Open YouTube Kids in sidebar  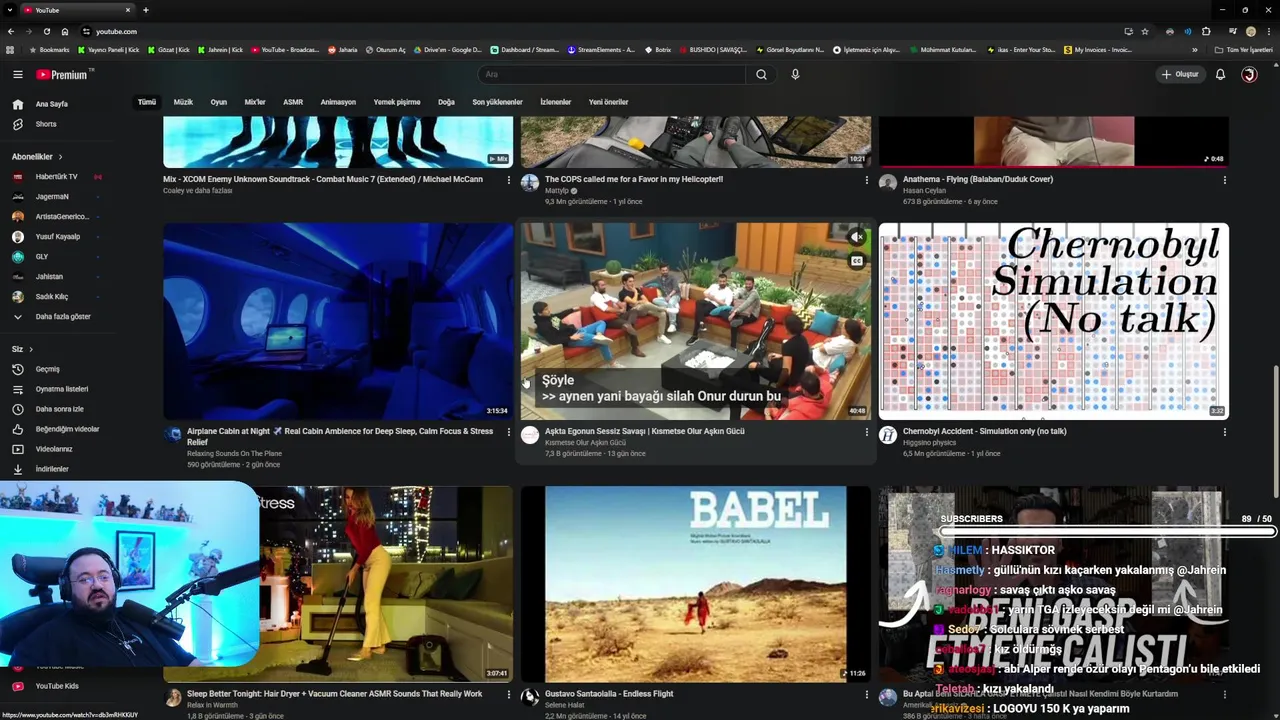56,686
